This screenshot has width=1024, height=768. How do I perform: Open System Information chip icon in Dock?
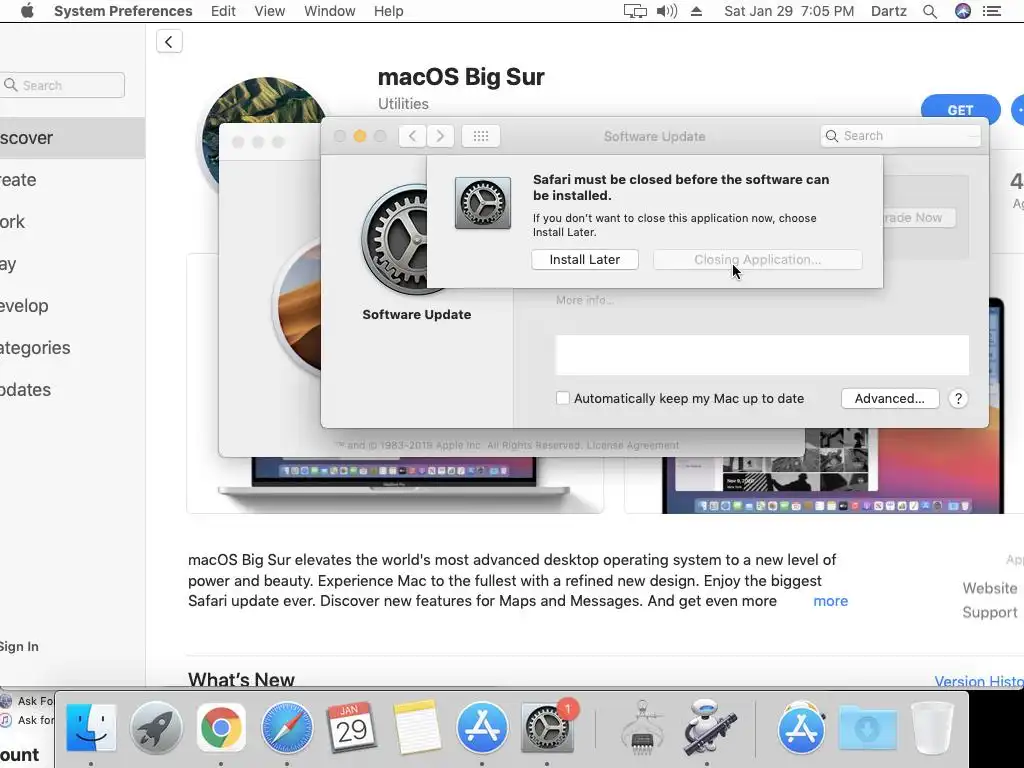tap(642, 728)
